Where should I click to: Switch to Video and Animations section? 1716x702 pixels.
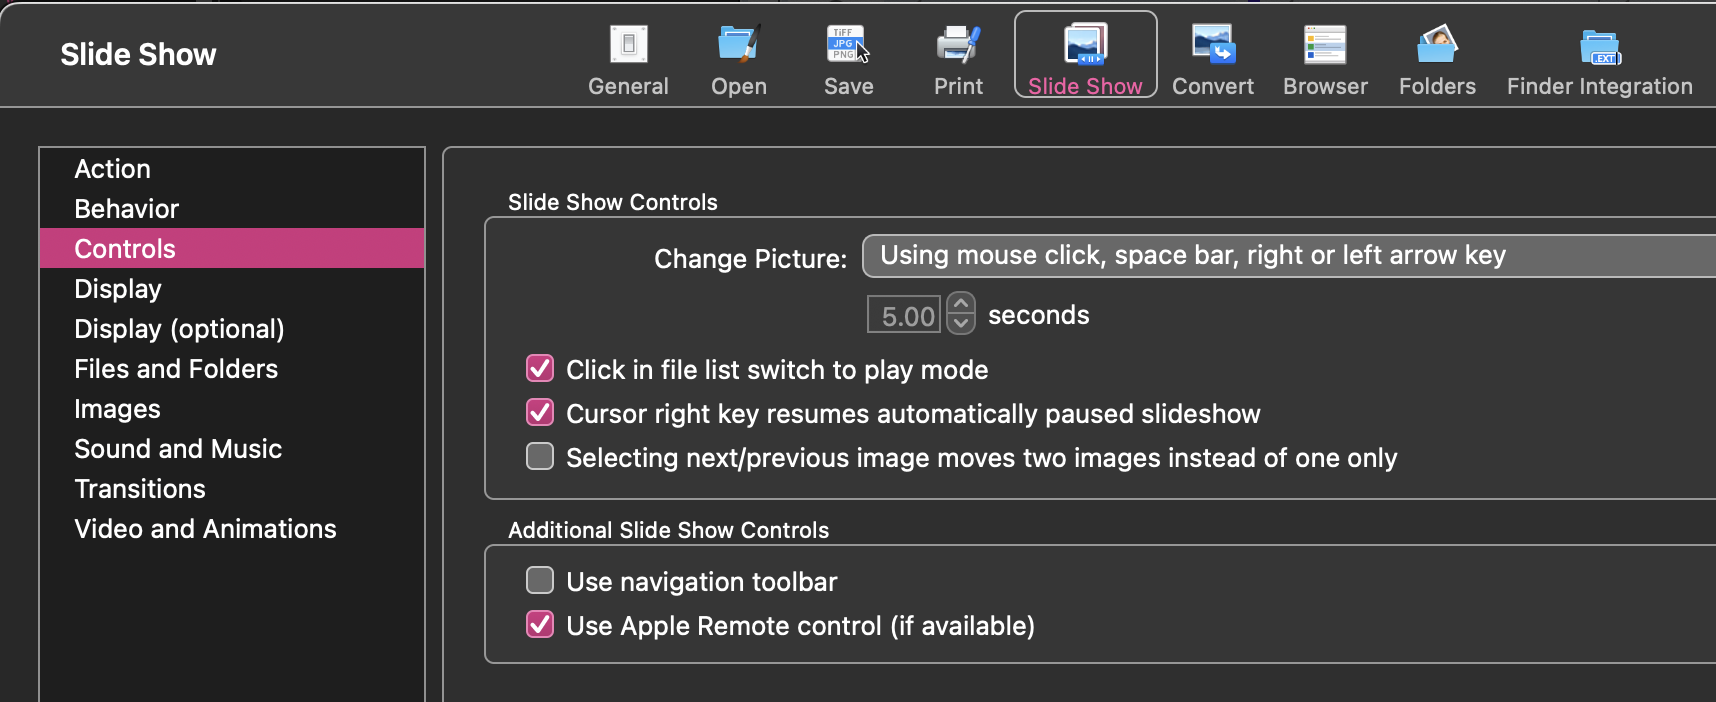(x=205, y=529)
